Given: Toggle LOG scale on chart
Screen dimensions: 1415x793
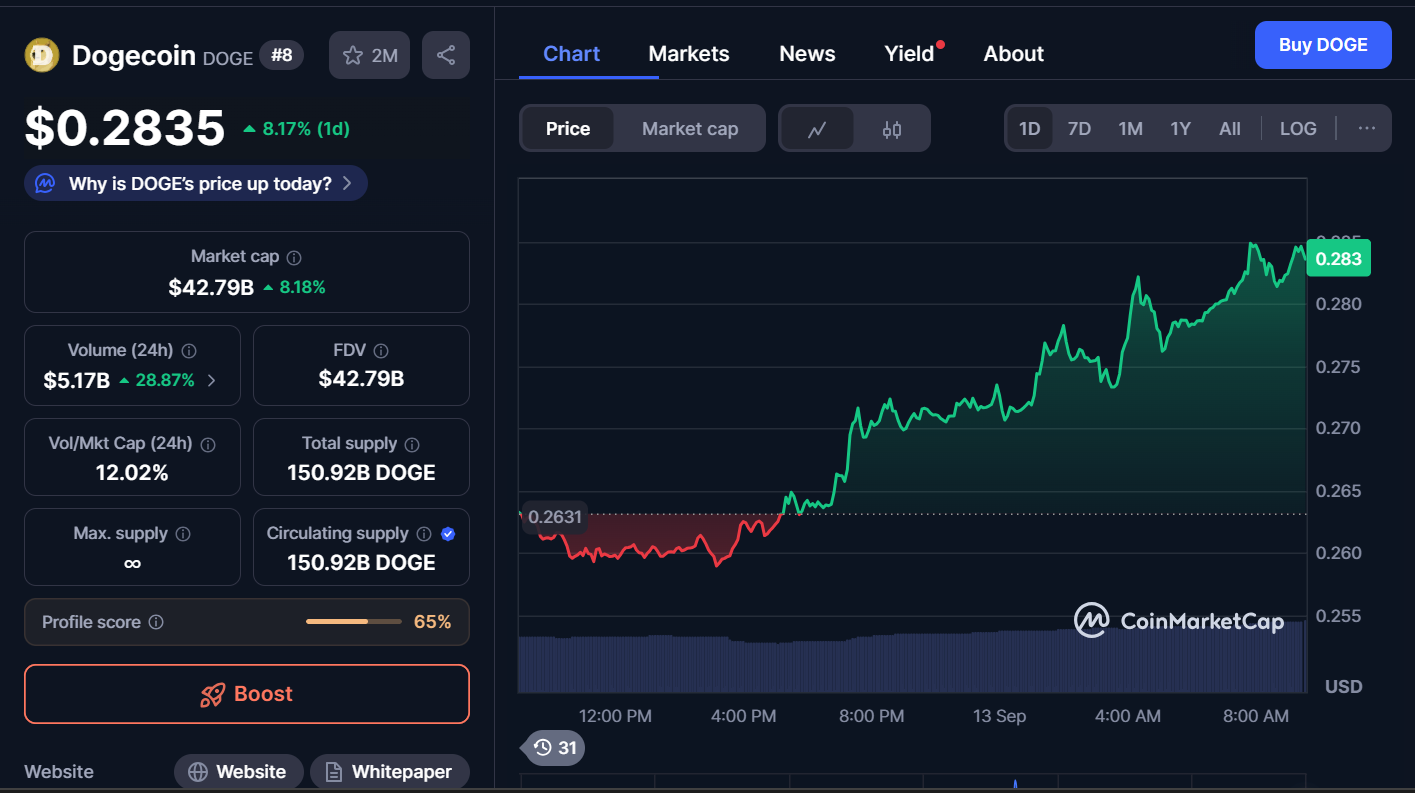Looking at the screenshot, I should click(x=1298, y=128).
